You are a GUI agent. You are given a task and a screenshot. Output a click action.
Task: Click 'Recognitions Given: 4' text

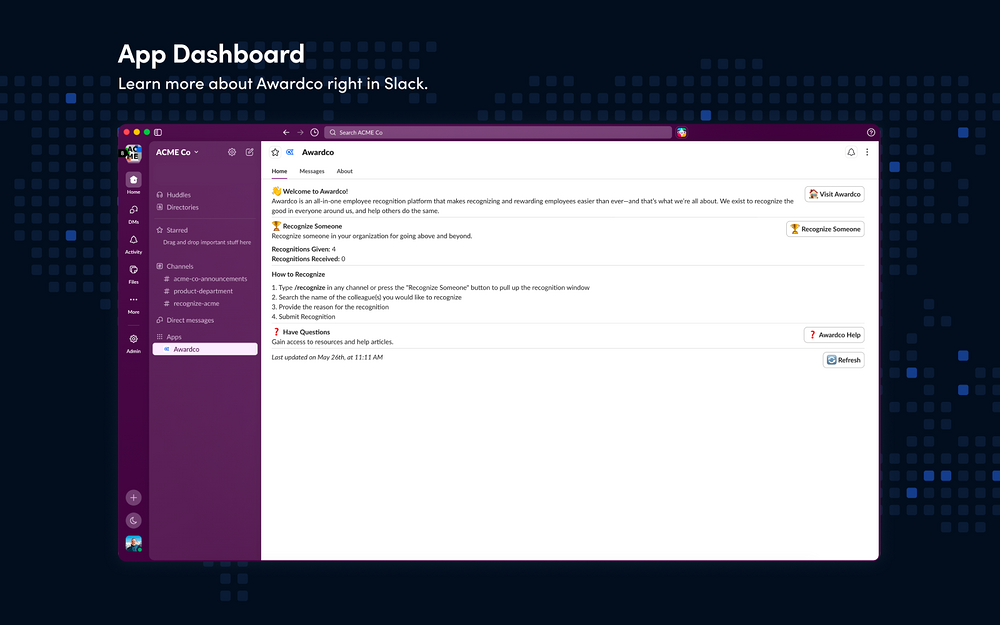click(x=304, y=249)
